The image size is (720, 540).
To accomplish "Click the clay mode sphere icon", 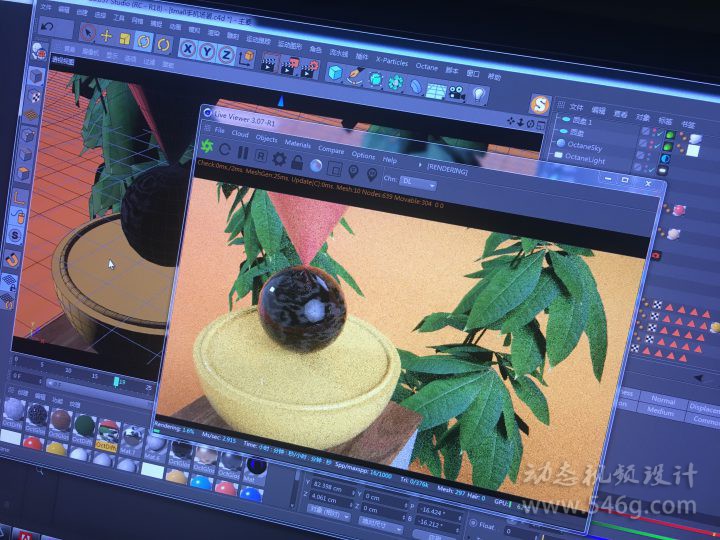I will click(315, 164).
